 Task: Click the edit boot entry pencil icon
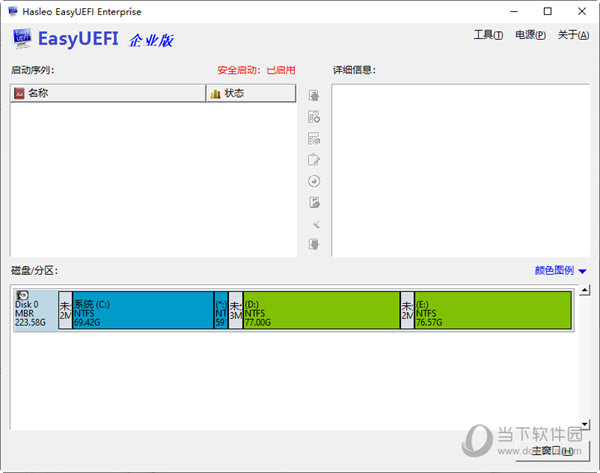pyautogui.click(x=314, y=160)
